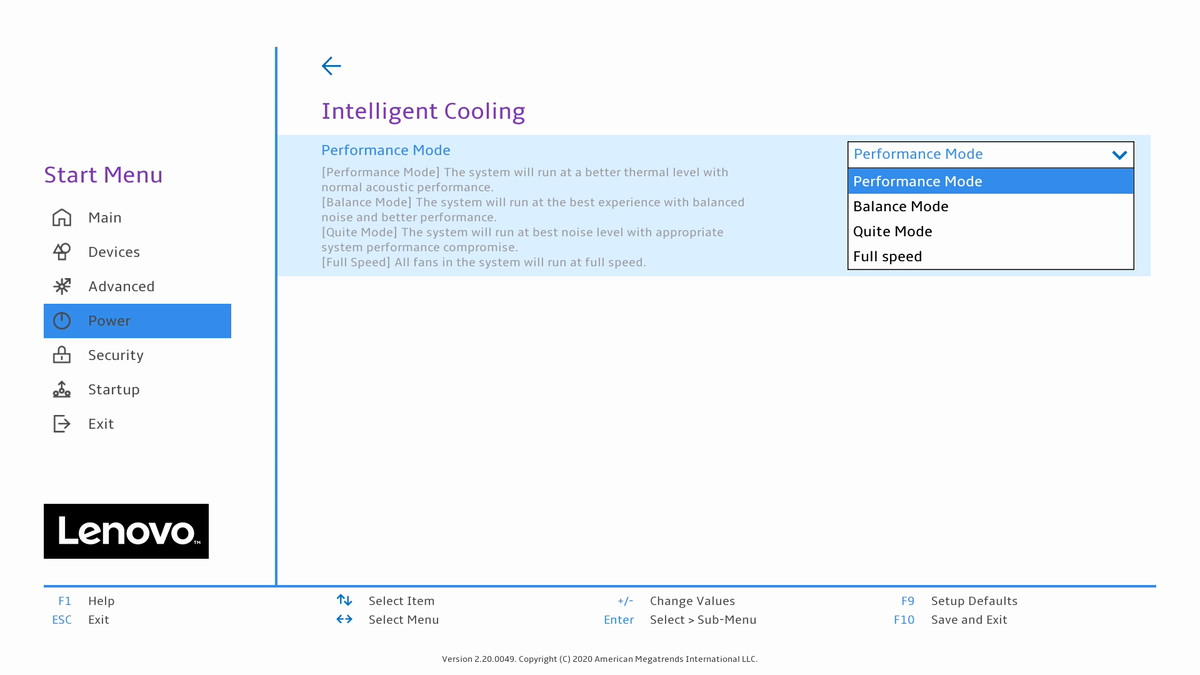The width and height of the screenshot is (1200, 675).
Task: Choose Balance Mode option
Action: [x=991, y=206]
